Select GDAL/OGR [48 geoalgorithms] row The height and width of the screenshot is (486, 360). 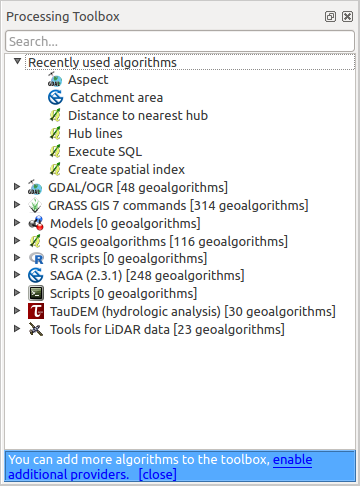(x=138, y=188)
